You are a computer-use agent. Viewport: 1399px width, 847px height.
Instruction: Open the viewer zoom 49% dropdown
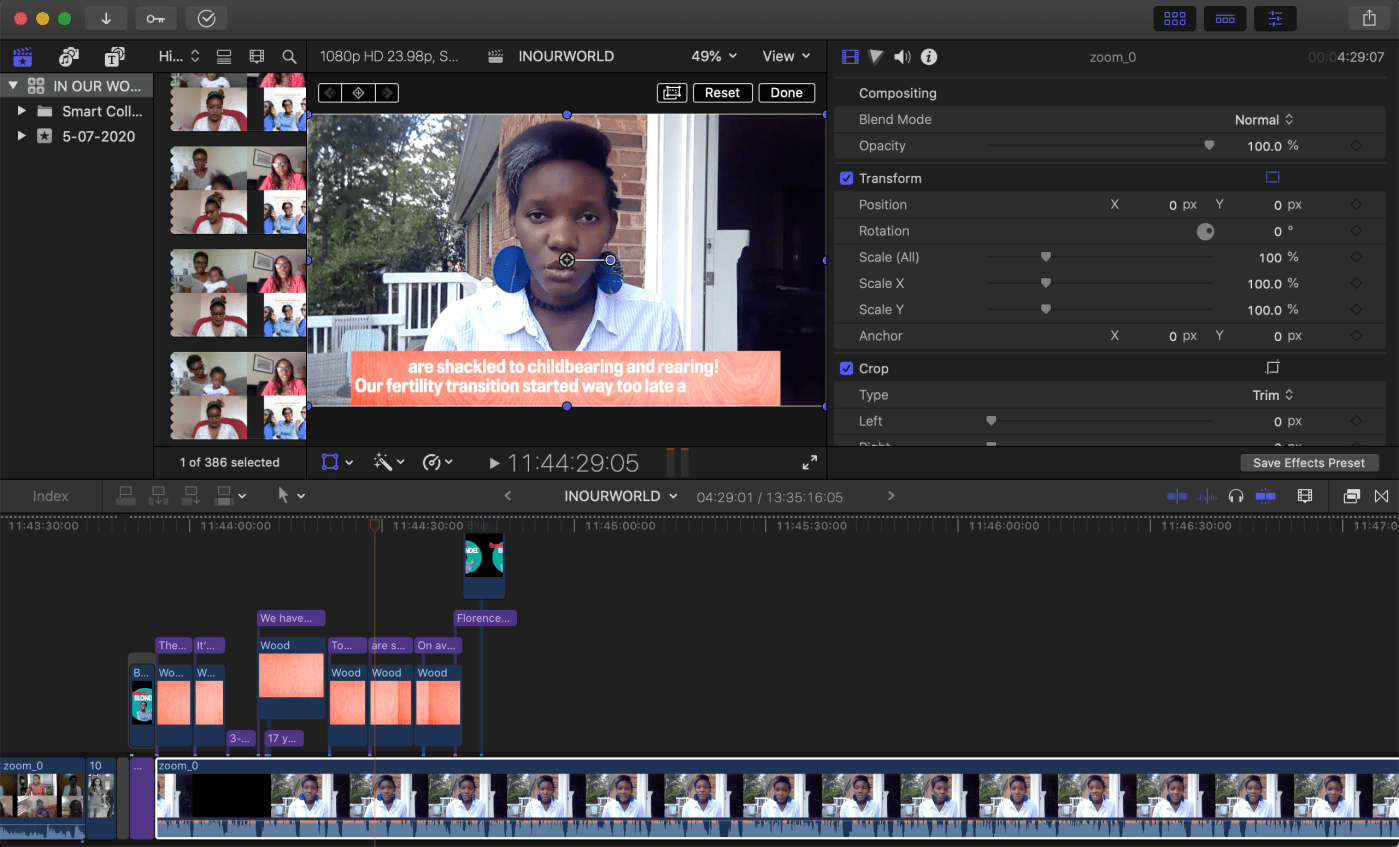tap(714, 56)
